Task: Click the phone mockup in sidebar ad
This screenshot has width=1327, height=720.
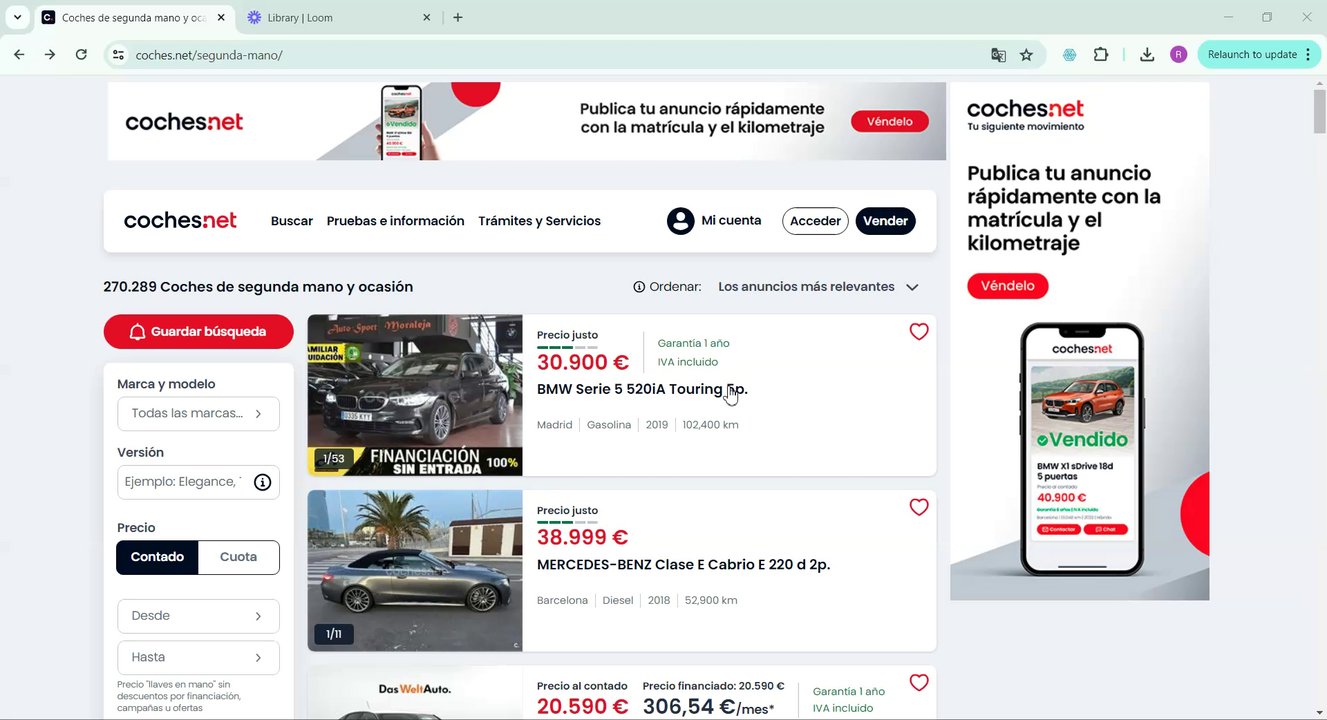Action: [x=1081, y=450]
